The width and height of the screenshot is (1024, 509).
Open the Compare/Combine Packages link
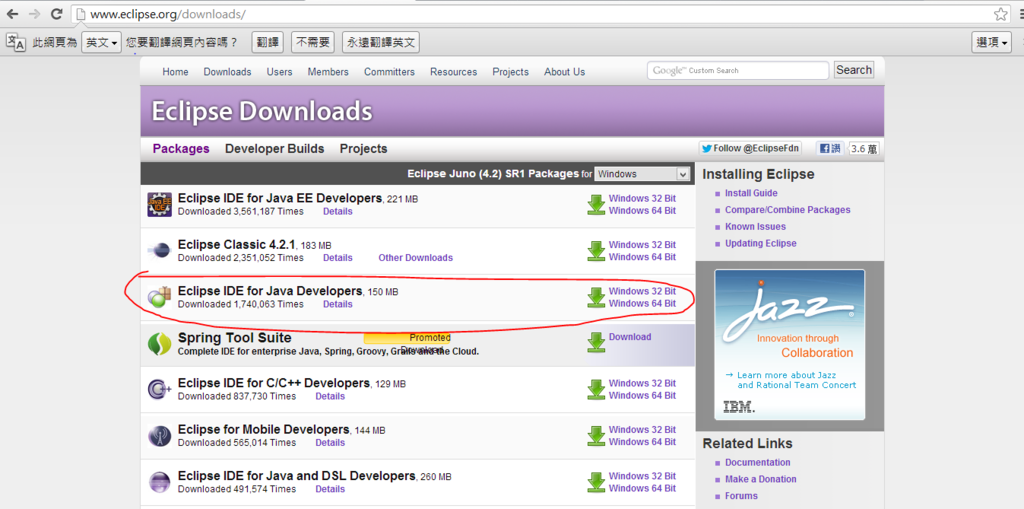pyautogui.click(x=788, y=210)
